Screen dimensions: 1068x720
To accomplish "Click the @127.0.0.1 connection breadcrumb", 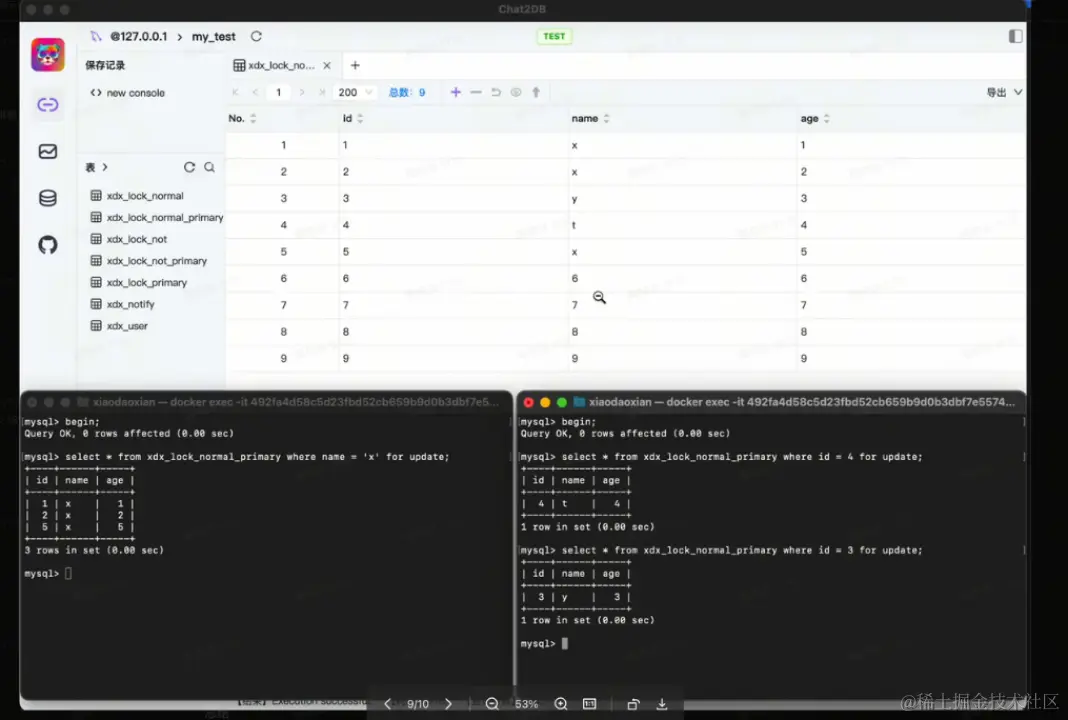I will click(138, 36).
